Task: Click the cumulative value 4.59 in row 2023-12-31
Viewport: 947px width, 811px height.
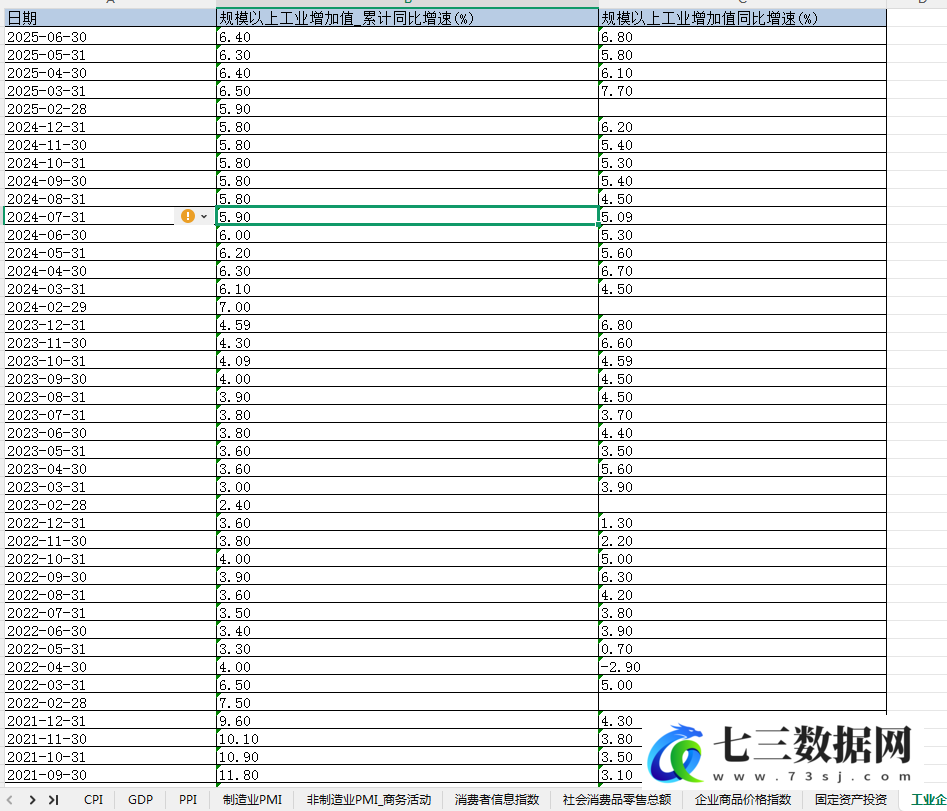Action: pyautogui.click(x=408, y=325)
